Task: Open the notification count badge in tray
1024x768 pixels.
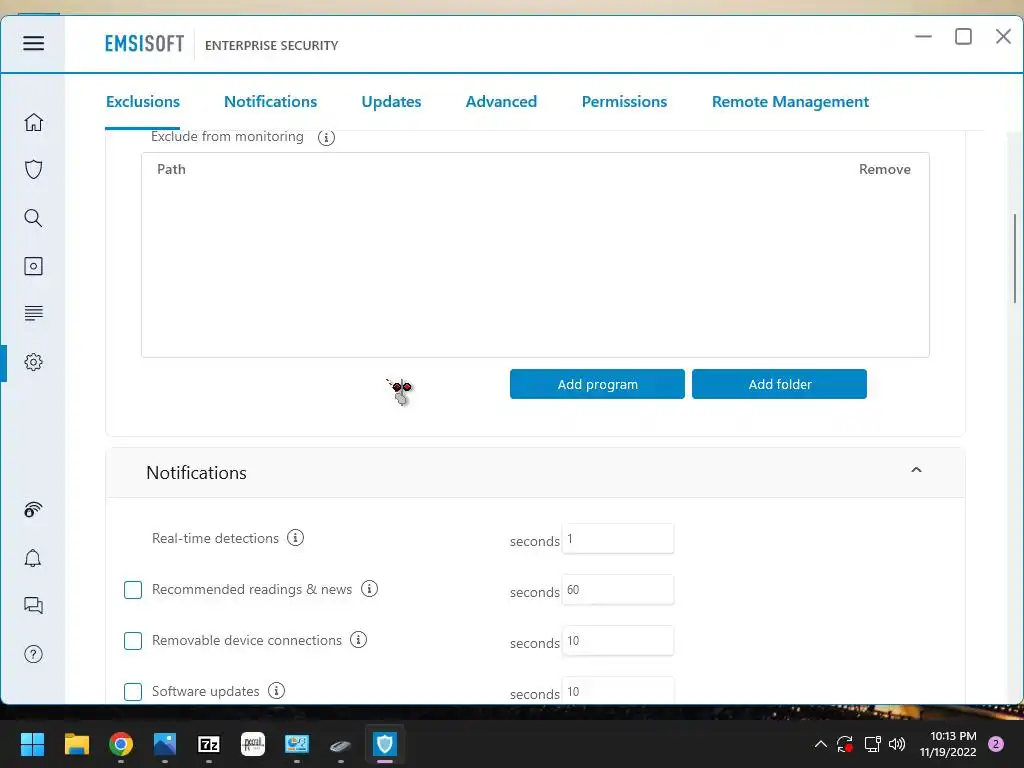Action: pos(996,744)
